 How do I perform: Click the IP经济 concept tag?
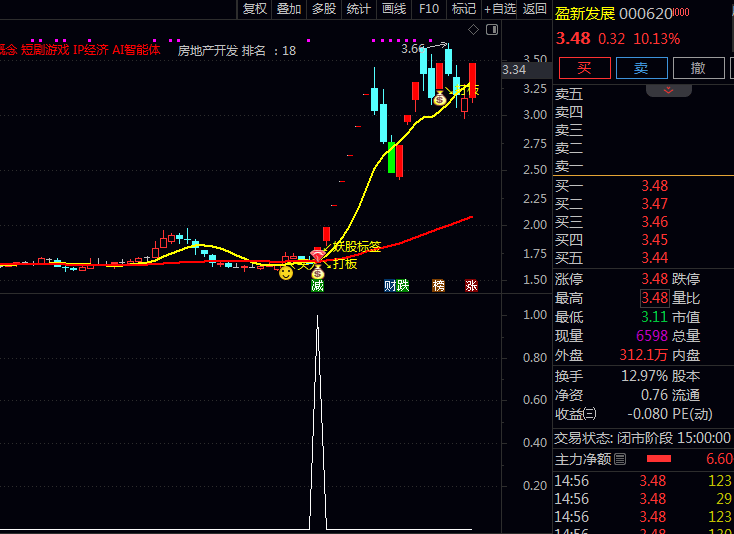[x=91, y=50]
